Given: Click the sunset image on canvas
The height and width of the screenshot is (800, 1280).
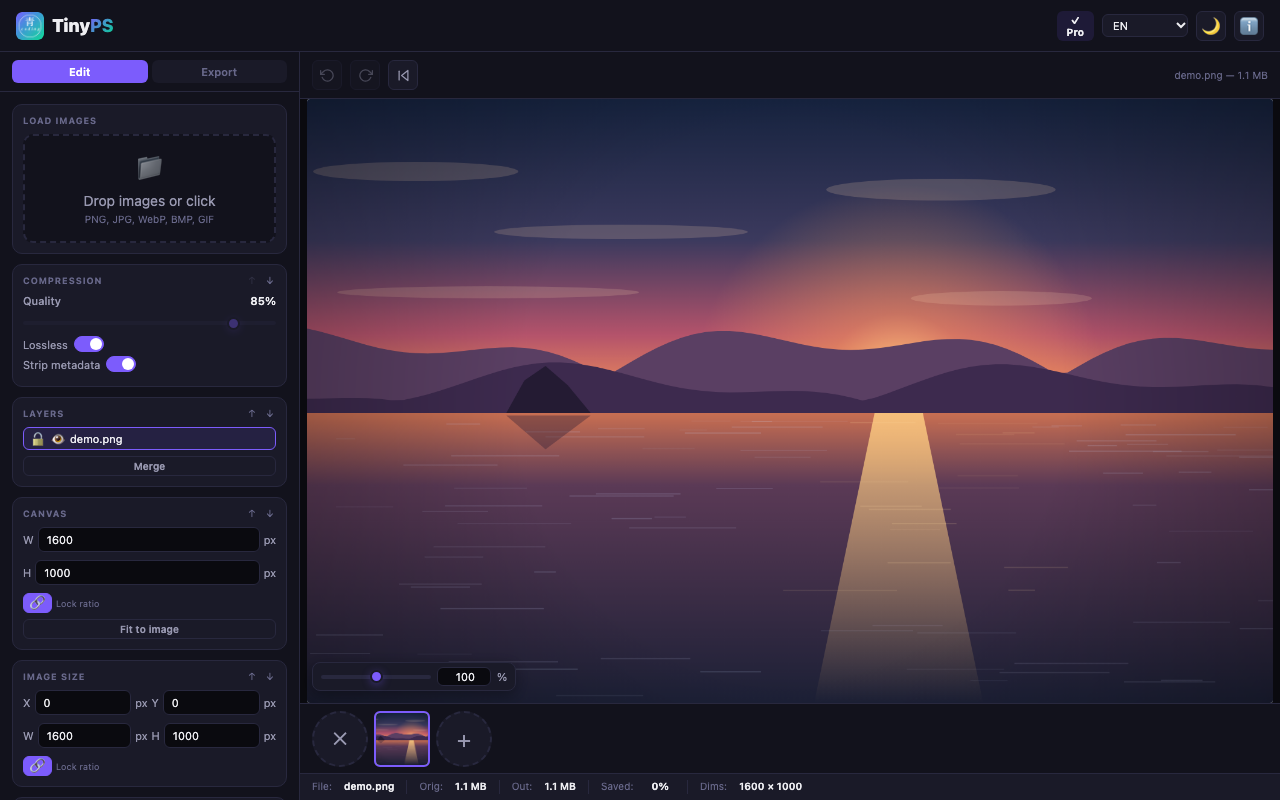Looking at the screenshot, I should pos(790,400).
